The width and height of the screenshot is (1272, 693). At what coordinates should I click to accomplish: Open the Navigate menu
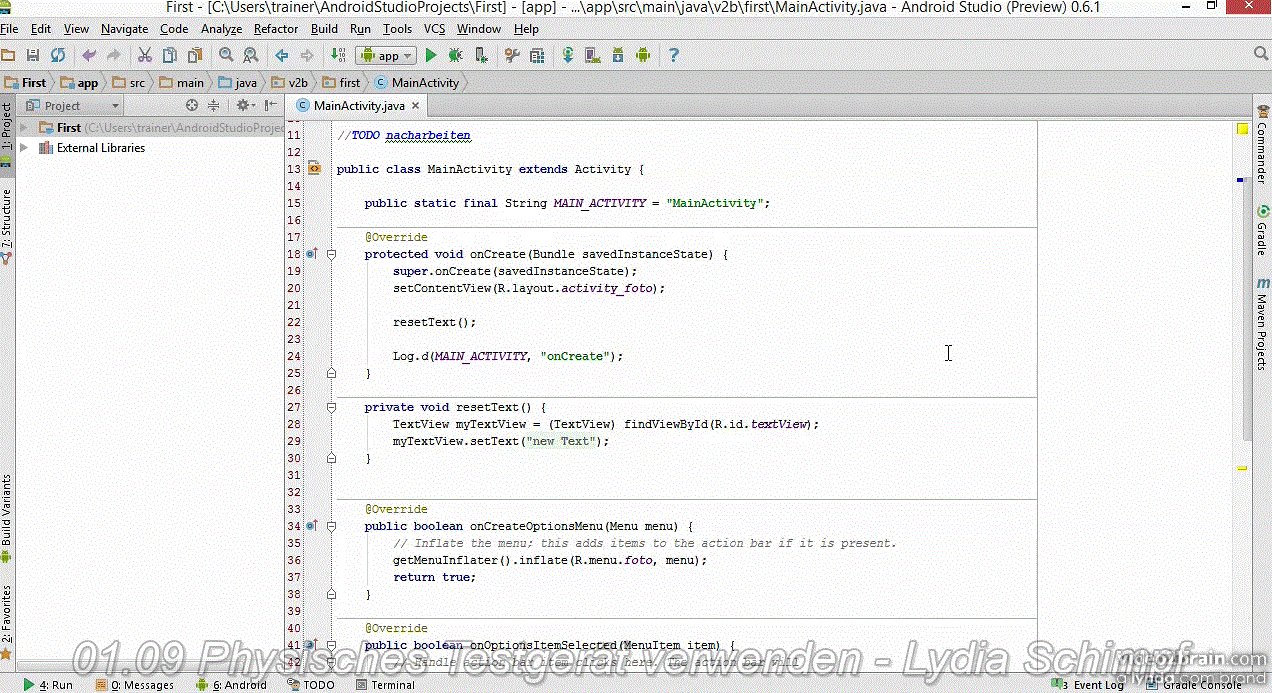pos(125,29)
